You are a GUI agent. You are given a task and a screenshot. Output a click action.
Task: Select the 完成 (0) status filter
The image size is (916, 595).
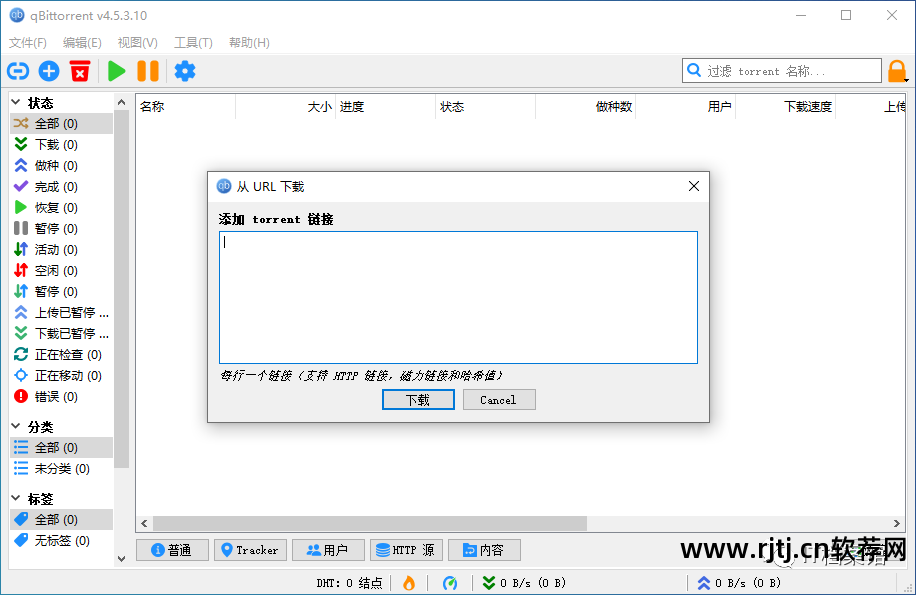(61, 187)
